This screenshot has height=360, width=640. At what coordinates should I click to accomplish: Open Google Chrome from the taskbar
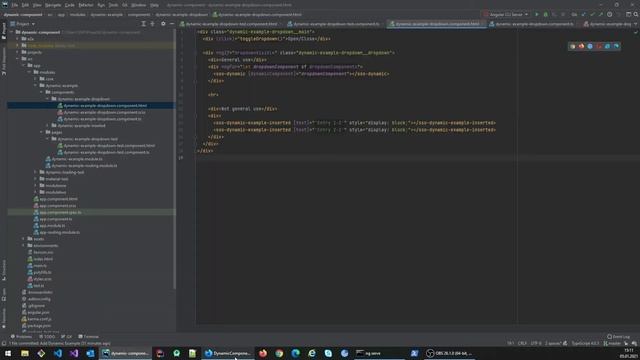tap(279, 353)
